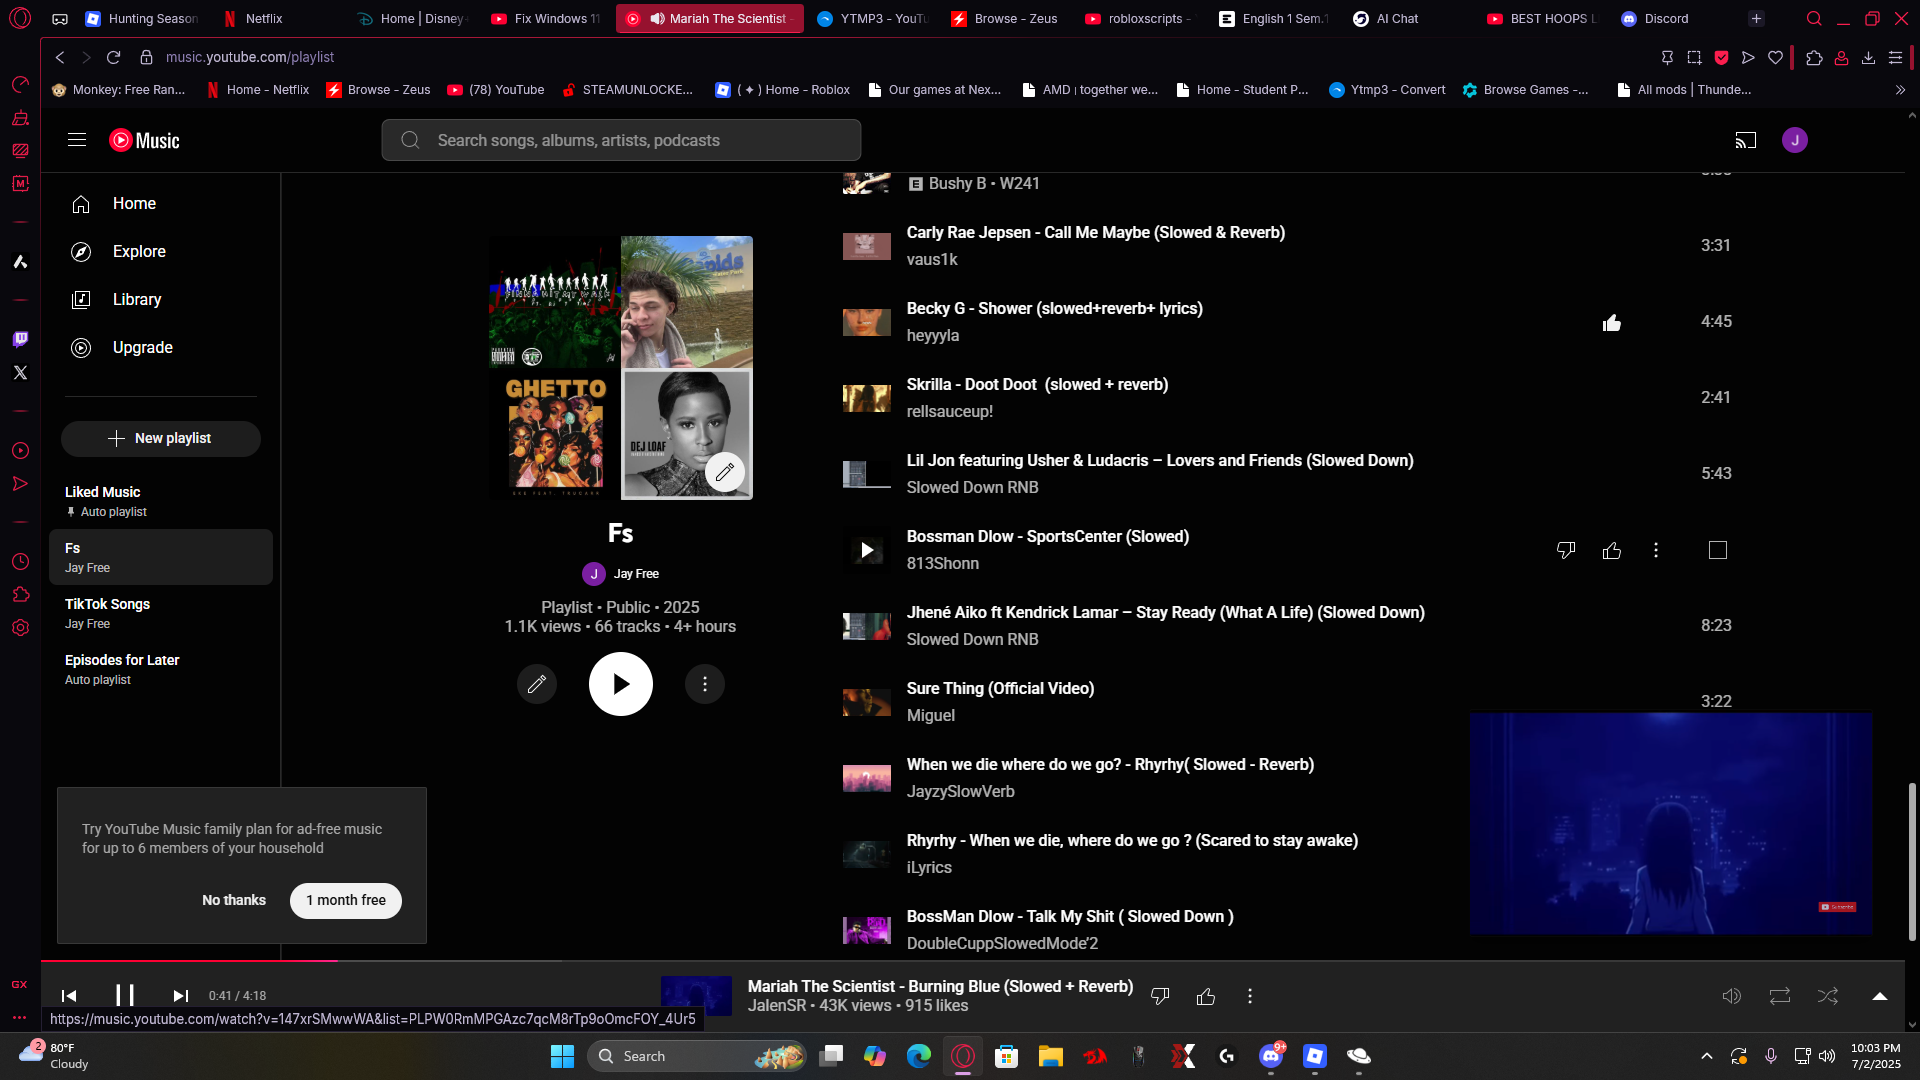This screenshot has height=1080, width=1920.
Task: Toggle shuffle in the player bar
Action: coord(1828,996)
